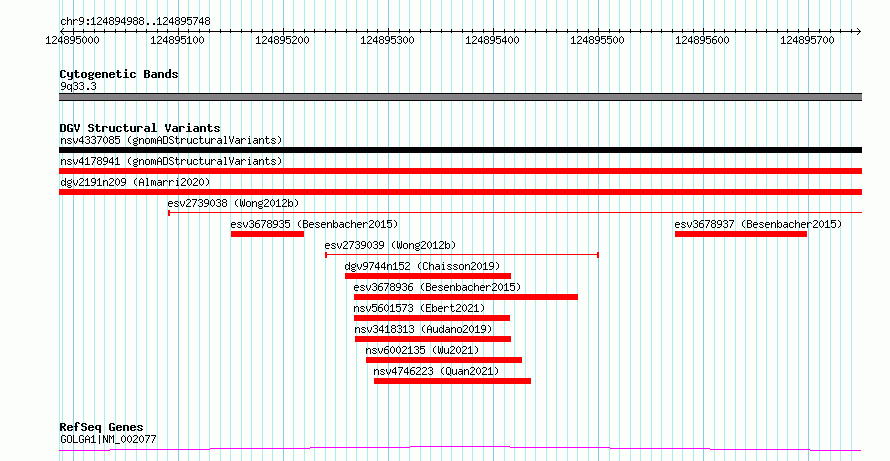Select the red nsv4178941 variant bar
The image size is (890, 461).
click(x=460, y=171)
